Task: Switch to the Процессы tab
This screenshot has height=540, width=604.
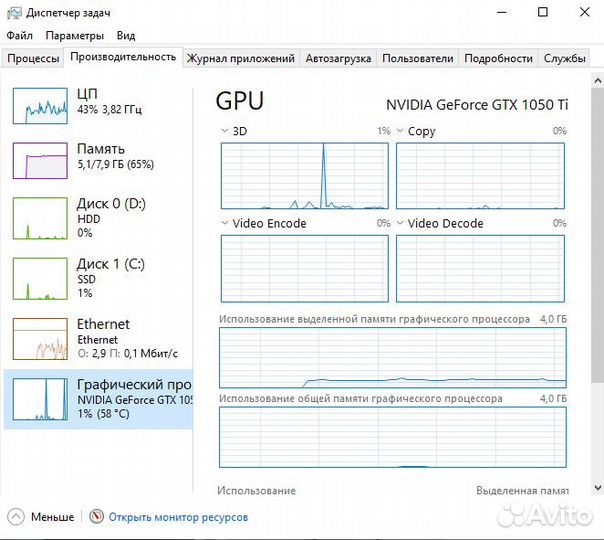Action: pyautogui.click(x=33, y=58)
